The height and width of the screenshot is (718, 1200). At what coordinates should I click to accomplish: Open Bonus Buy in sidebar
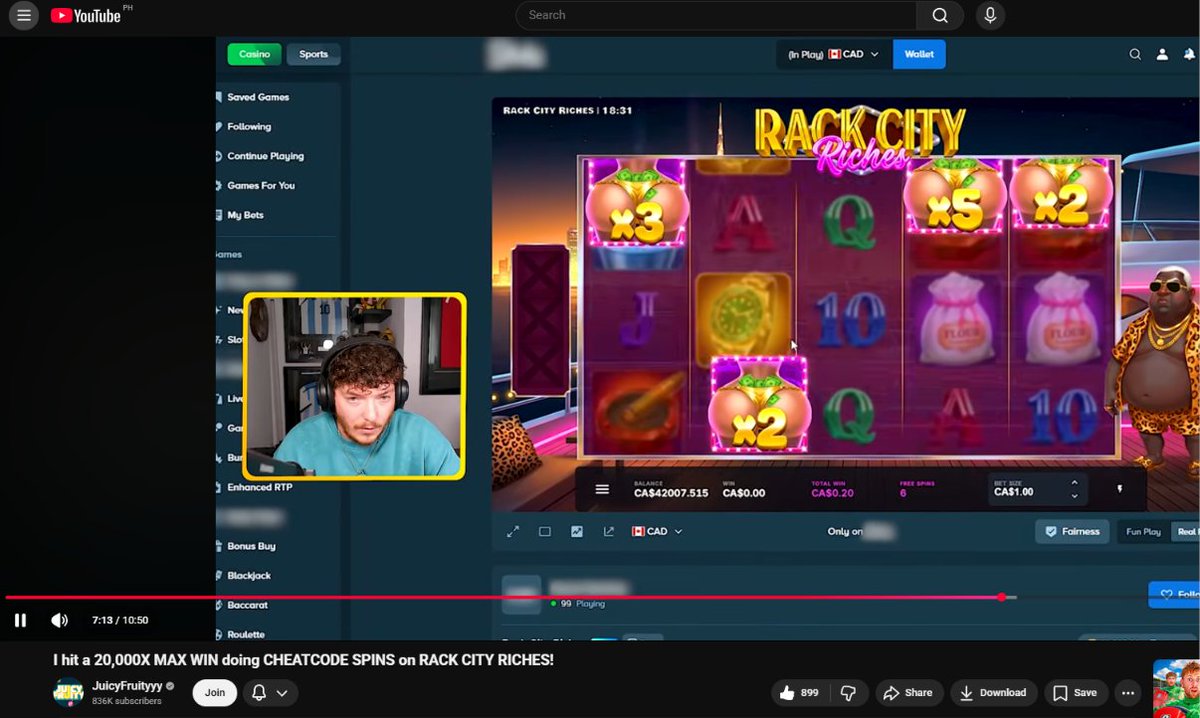point(251,546)
